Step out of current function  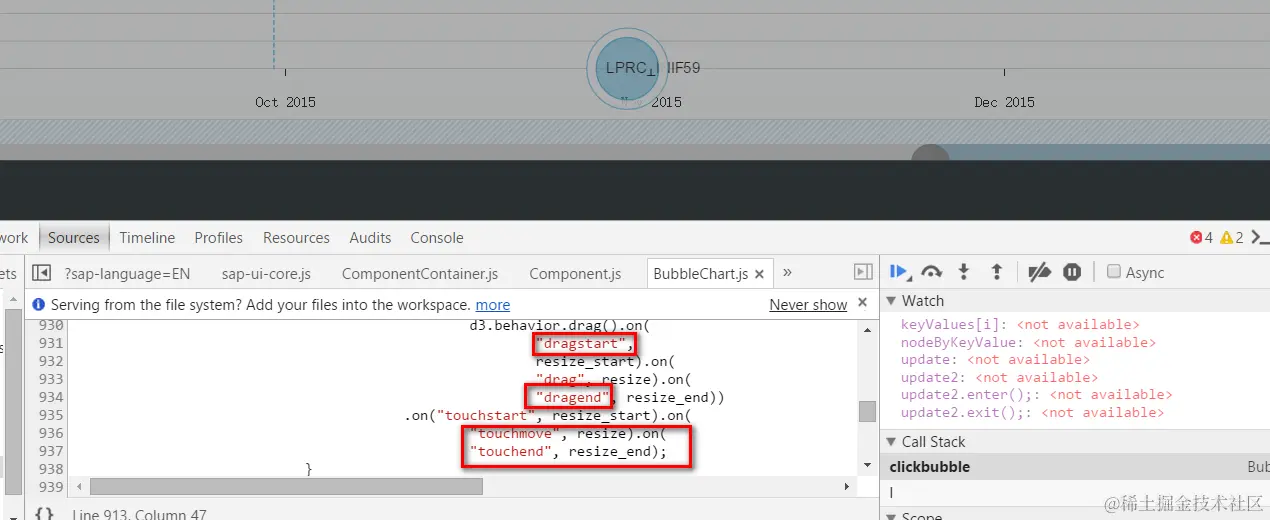(996, 272)
